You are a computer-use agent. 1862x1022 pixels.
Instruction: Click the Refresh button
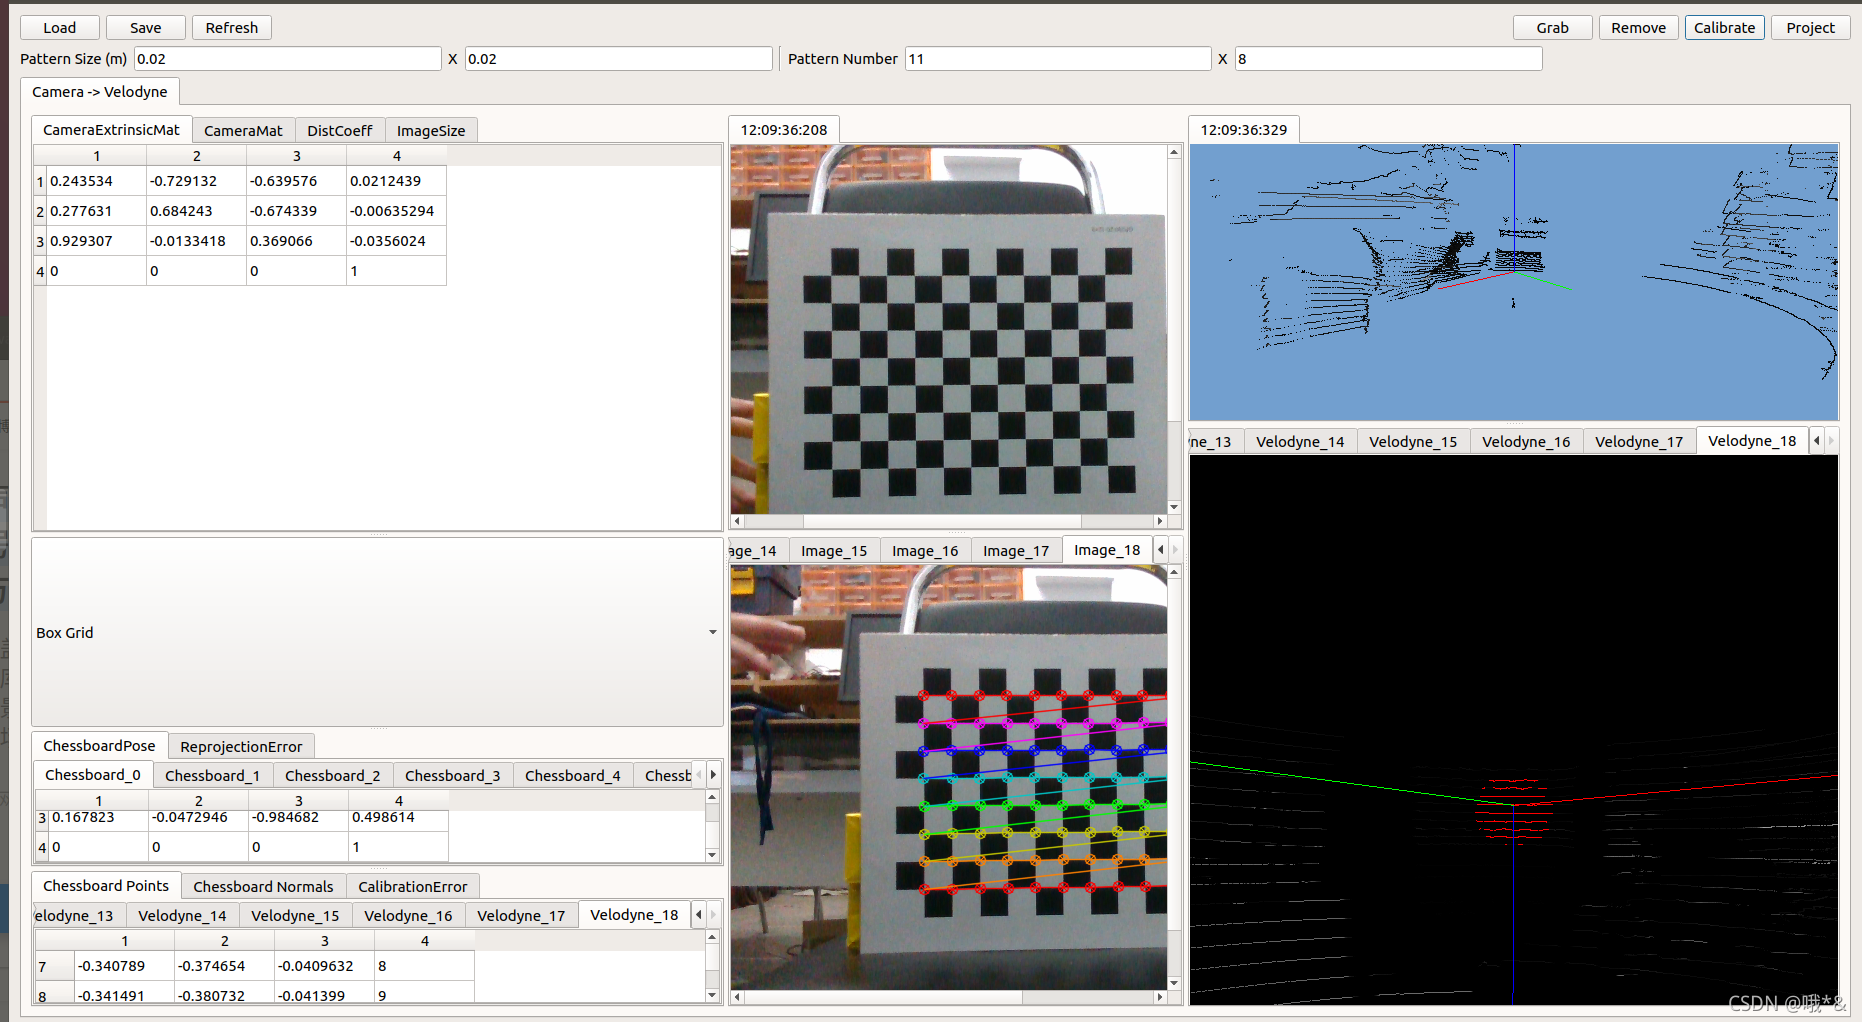232,28
